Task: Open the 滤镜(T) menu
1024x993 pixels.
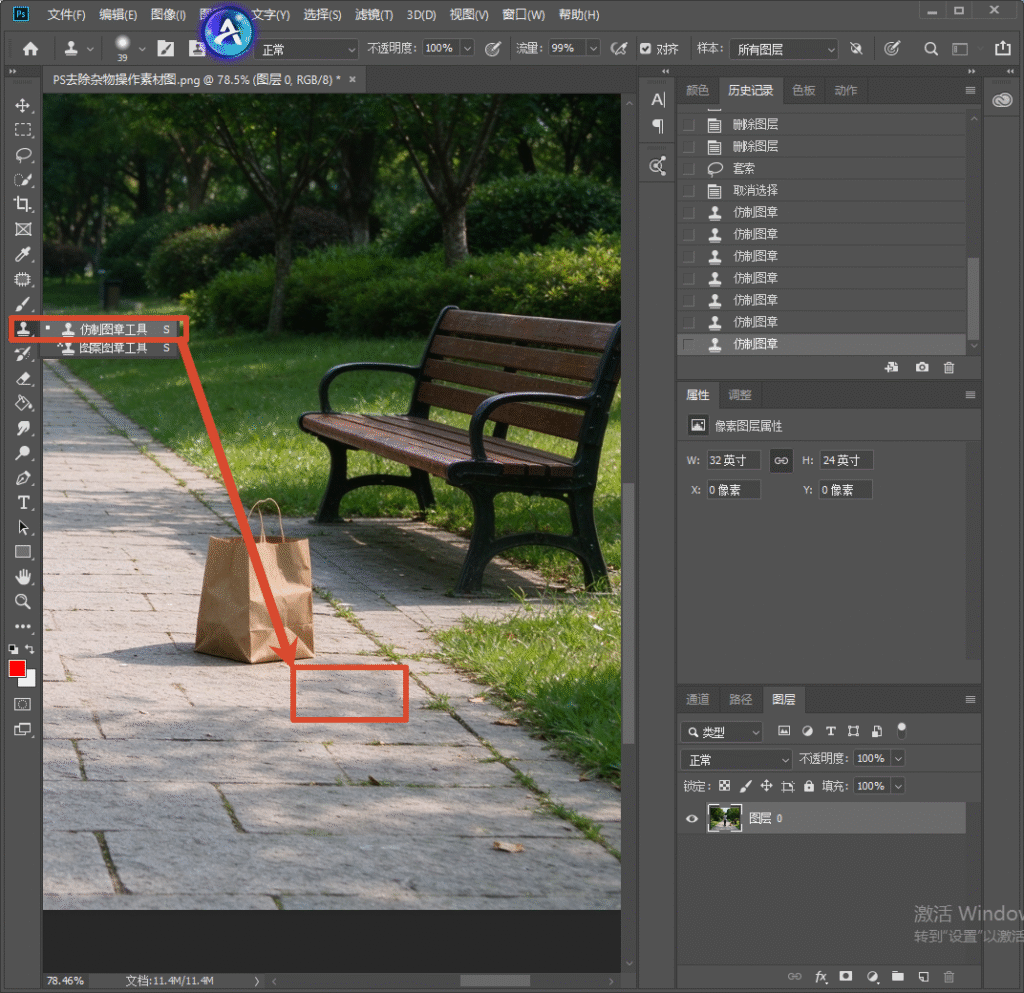Action: point(374,14)
